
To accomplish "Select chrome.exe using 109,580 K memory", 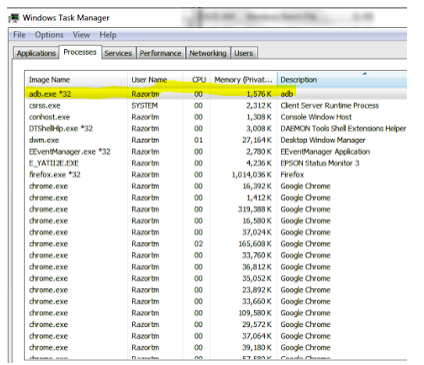I will tap(216, 313).
